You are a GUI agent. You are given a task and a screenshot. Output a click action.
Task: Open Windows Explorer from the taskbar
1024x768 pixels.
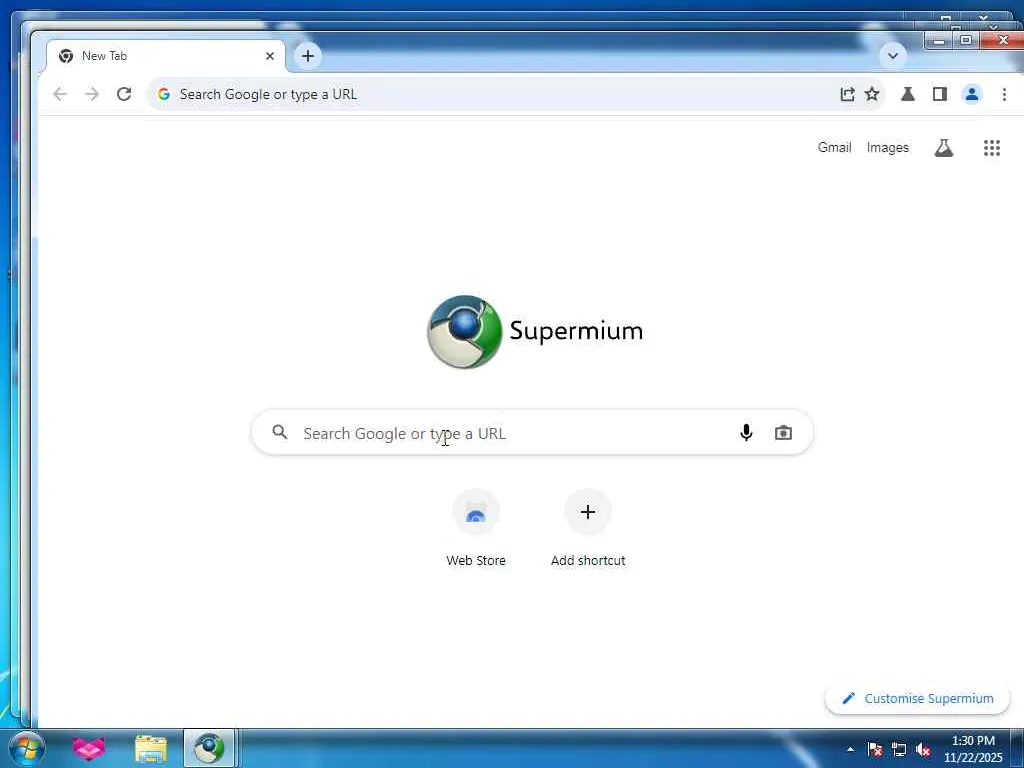151,748
